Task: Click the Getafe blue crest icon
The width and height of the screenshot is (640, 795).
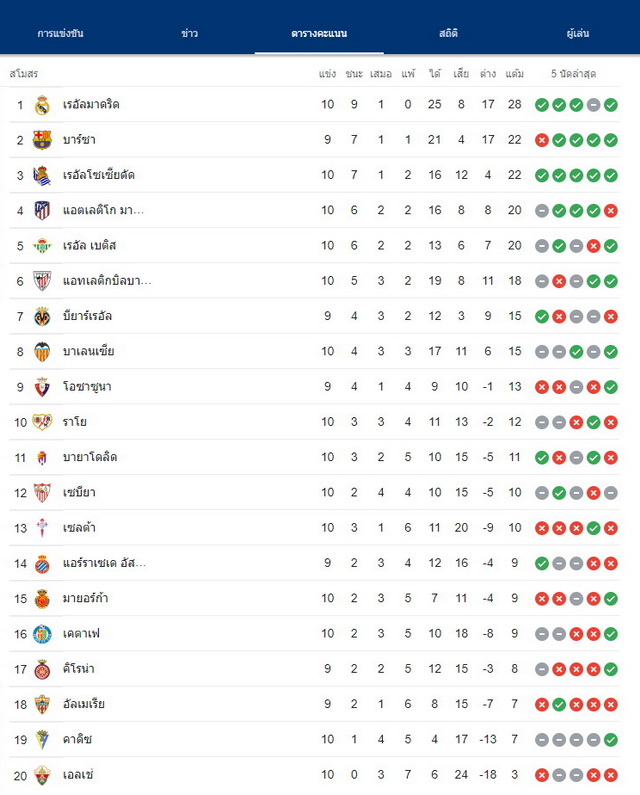Action: point(42,634)
